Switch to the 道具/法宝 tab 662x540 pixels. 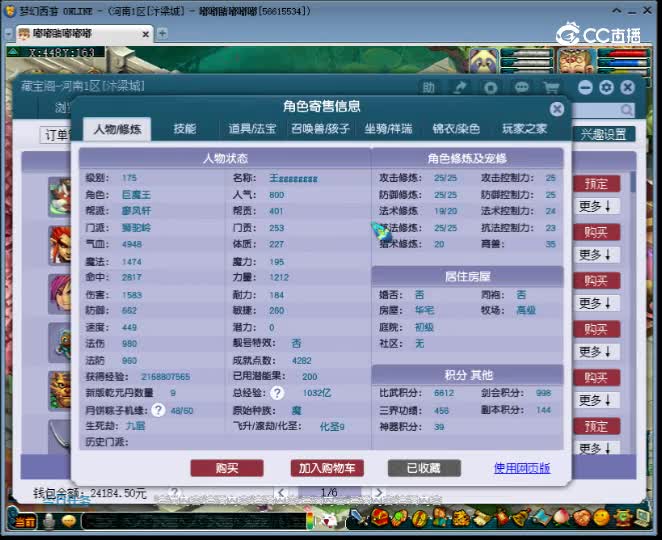252,128
